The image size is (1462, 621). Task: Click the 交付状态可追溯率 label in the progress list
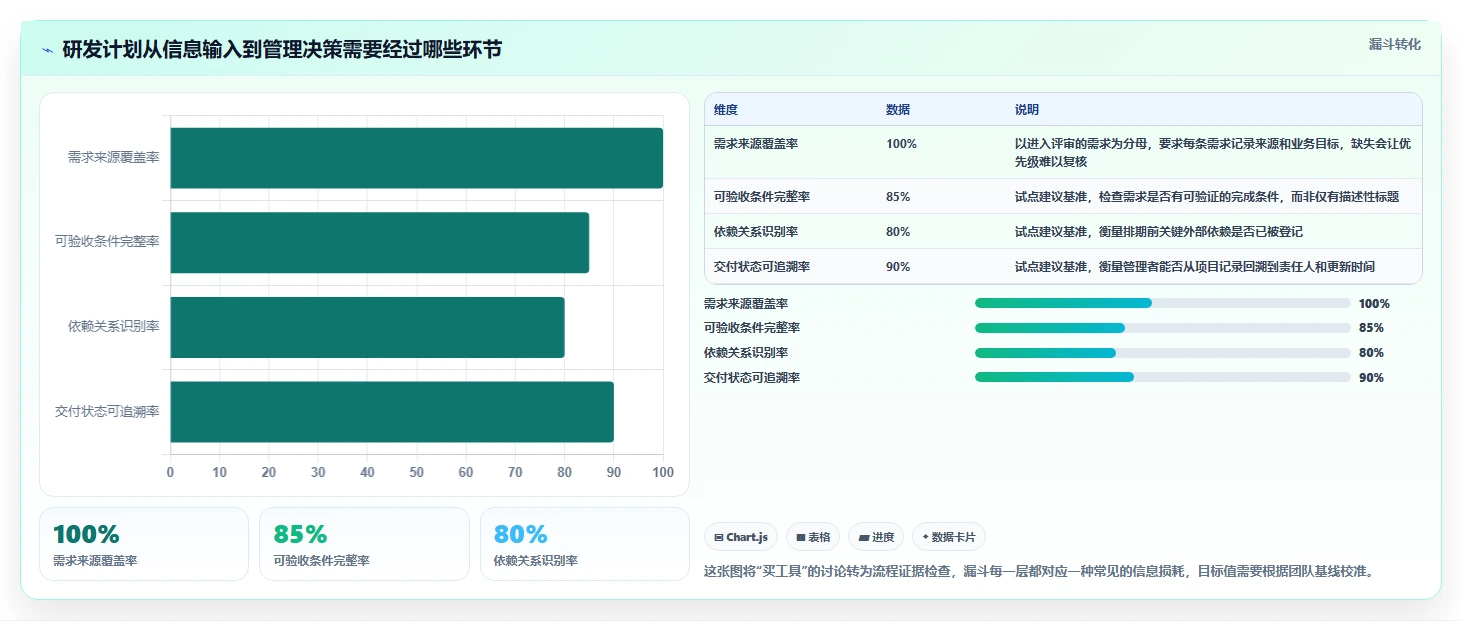[x=752, y=378]
